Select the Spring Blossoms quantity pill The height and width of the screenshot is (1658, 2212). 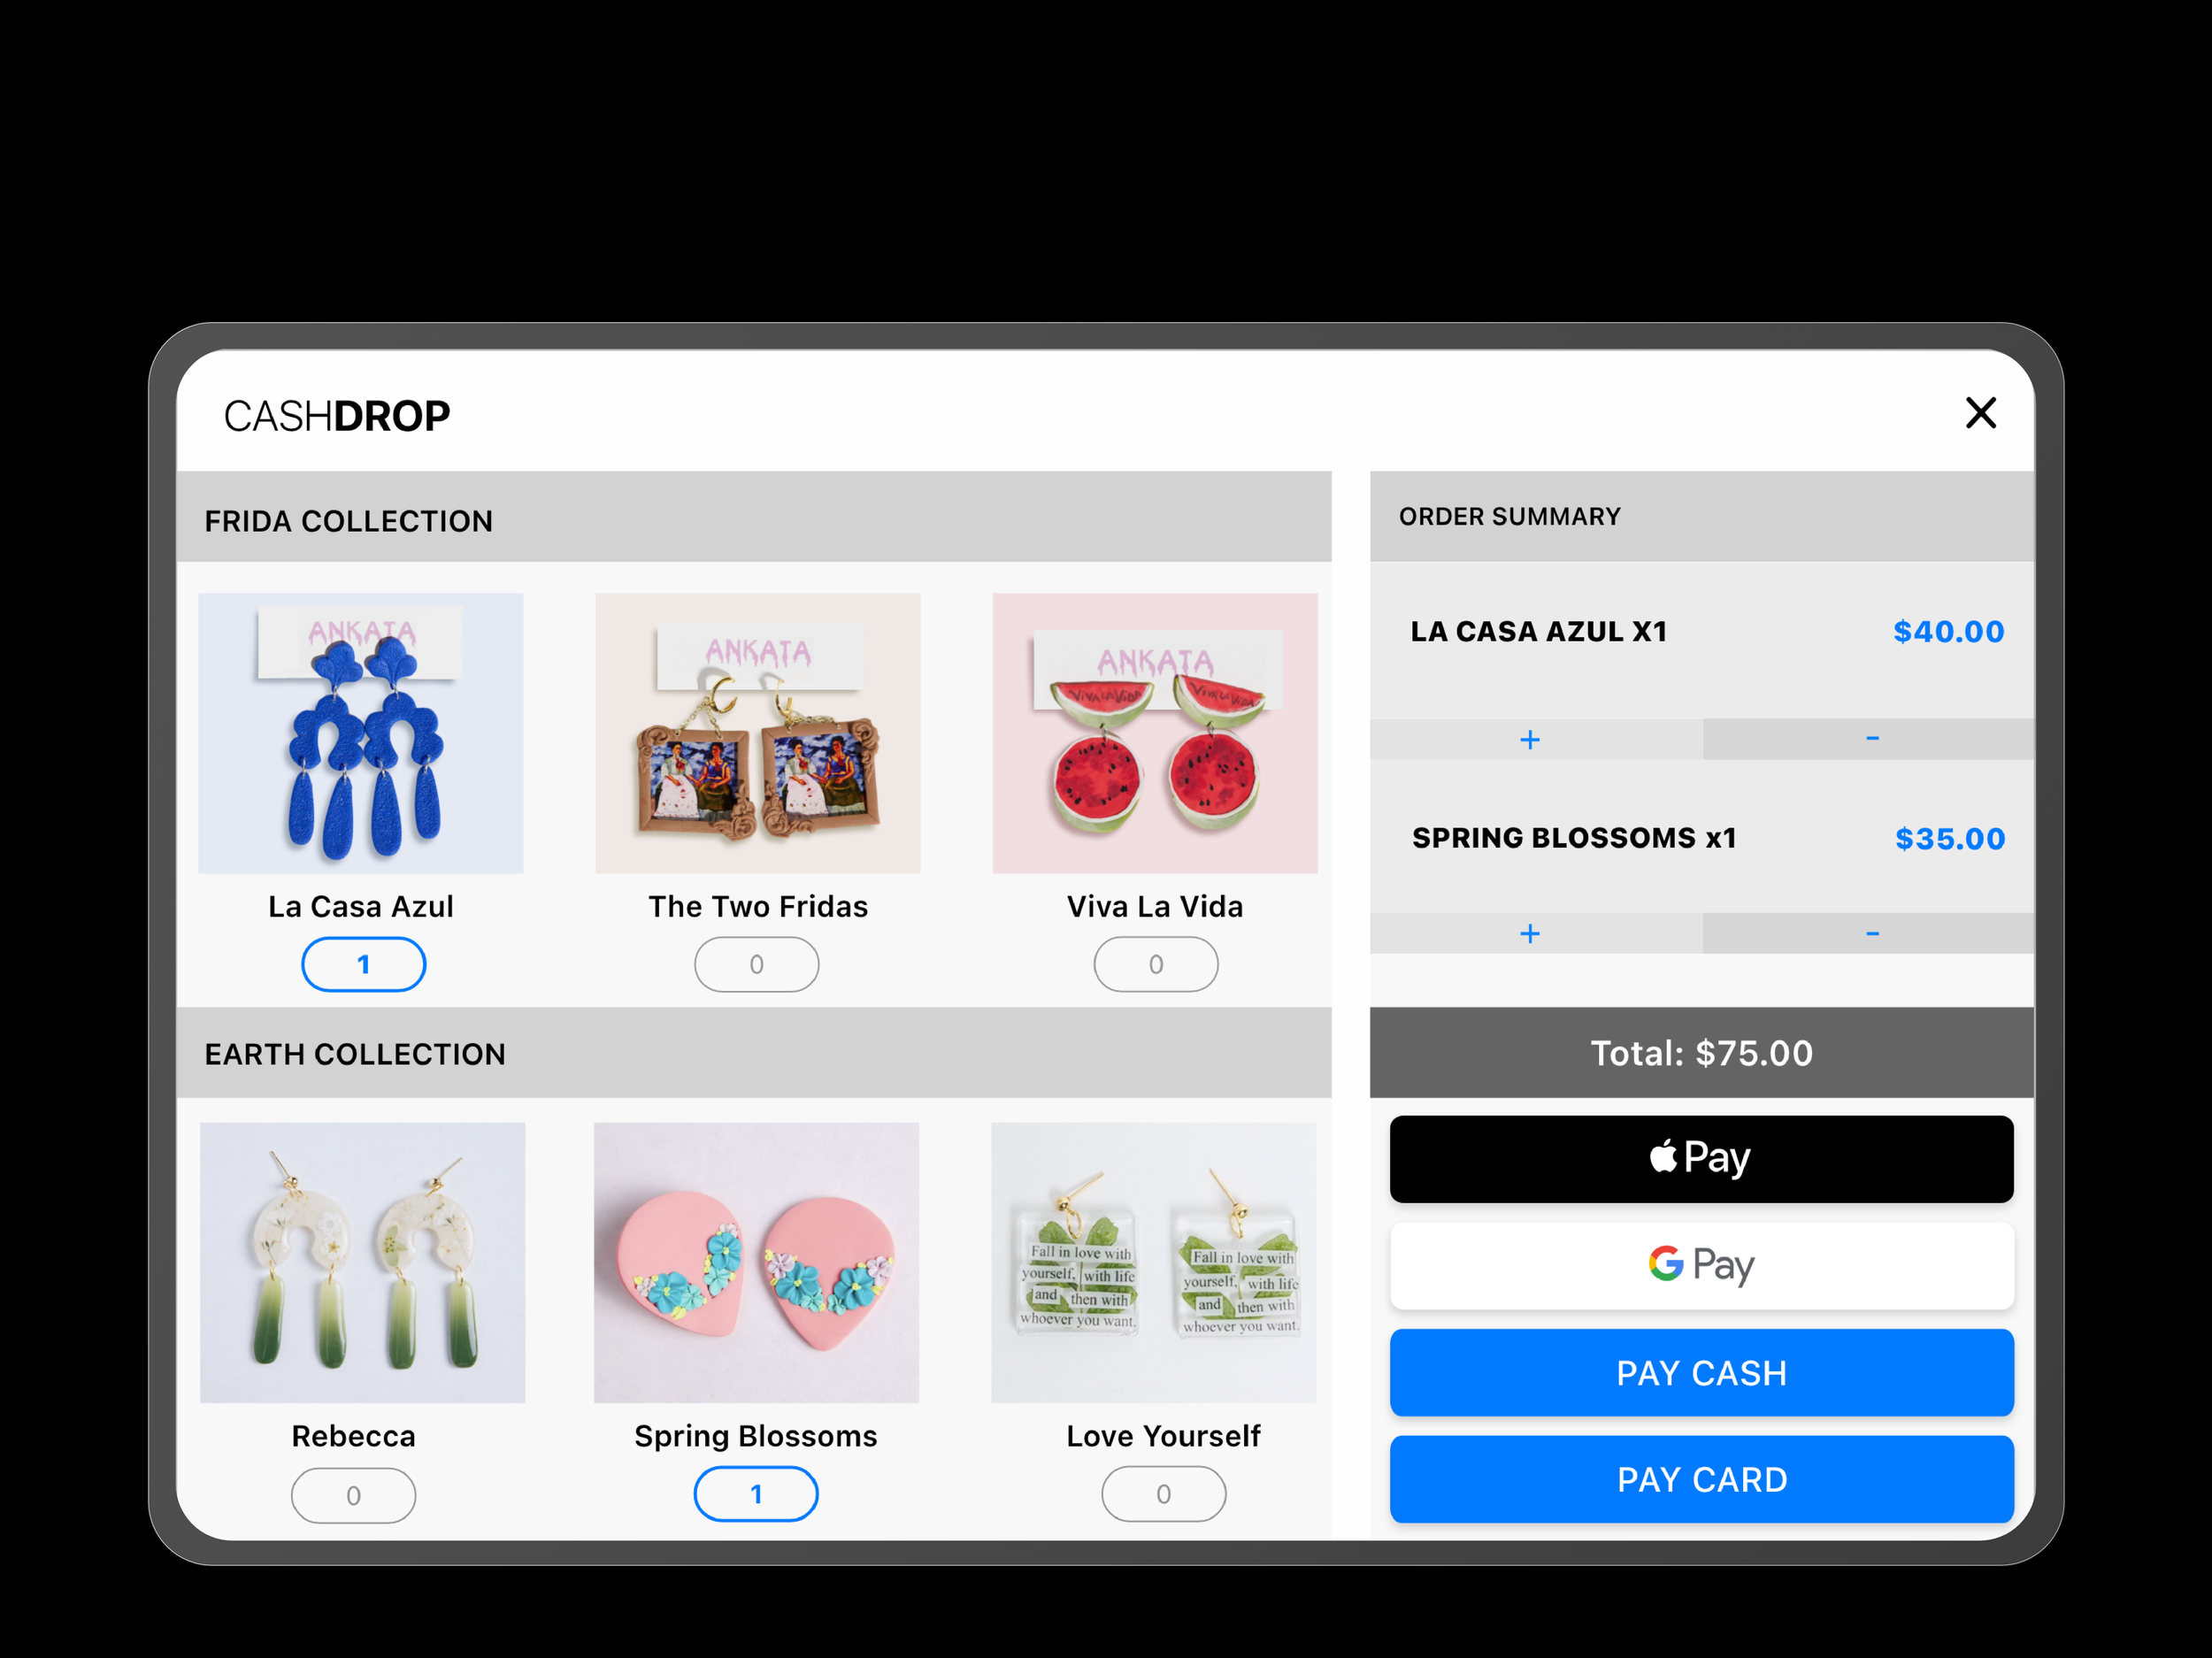[x=756, y=1494]
